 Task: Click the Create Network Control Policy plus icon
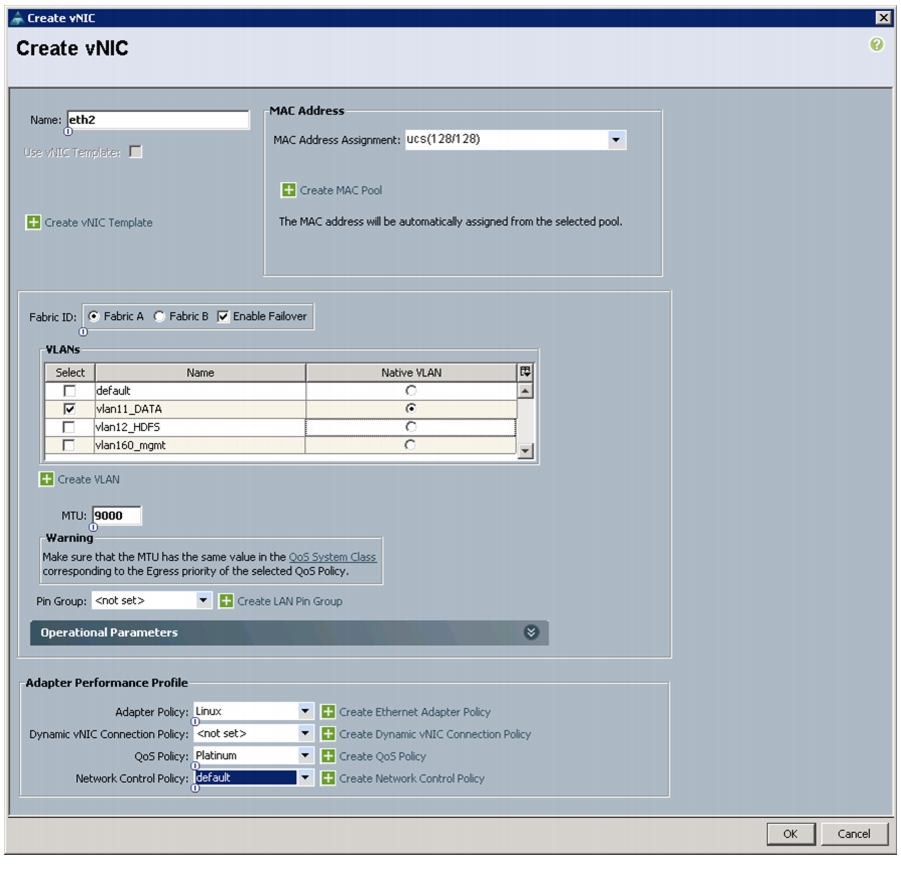328,778
